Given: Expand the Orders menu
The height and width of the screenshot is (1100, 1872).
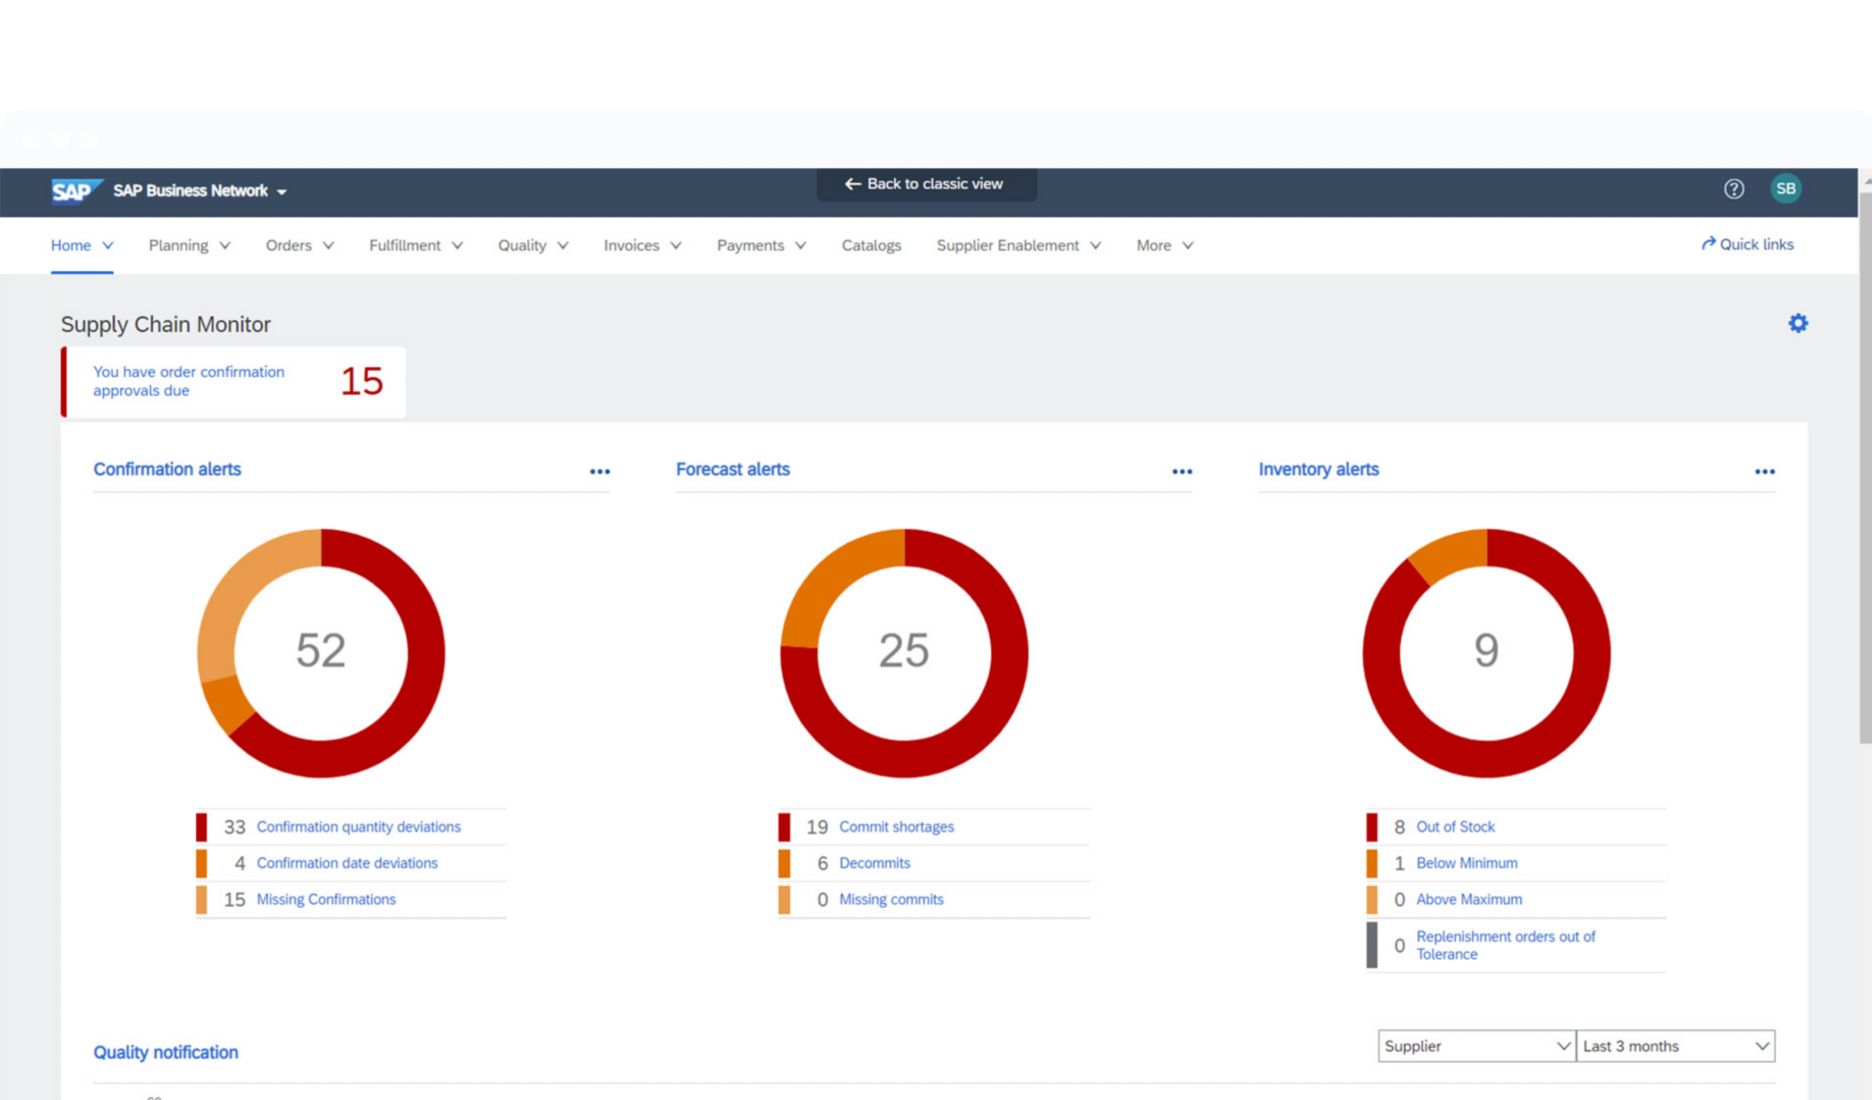Looking at the screenshot, I should [299, 245].
